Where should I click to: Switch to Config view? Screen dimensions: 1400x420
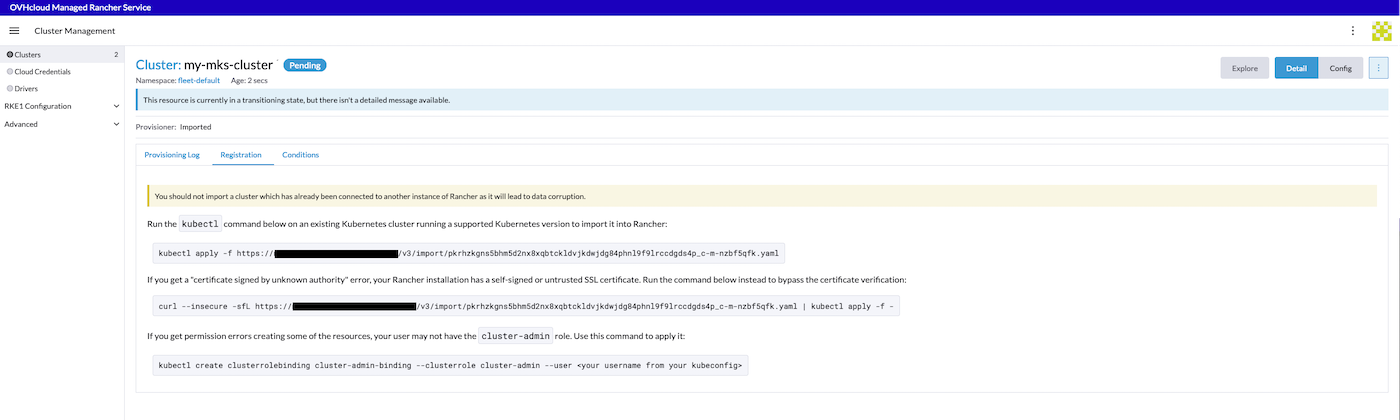[1340, 68]
